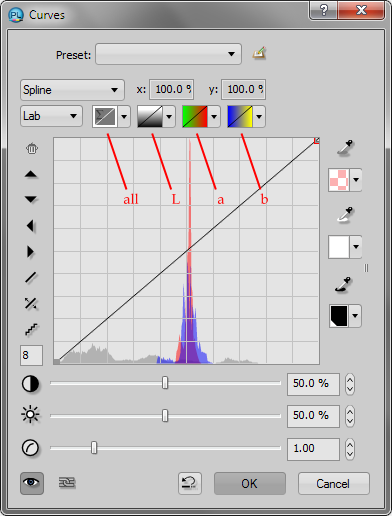Click the gamma curve circle icon
The height and width of the screenshot is (516, 392).
click(30, 448)
